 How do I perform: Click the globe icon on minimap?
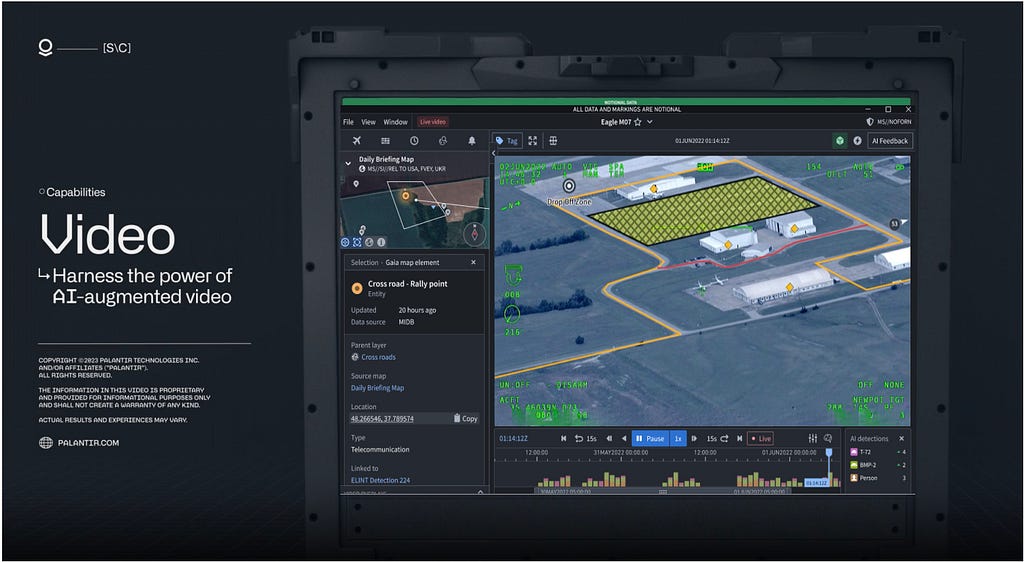369,242
